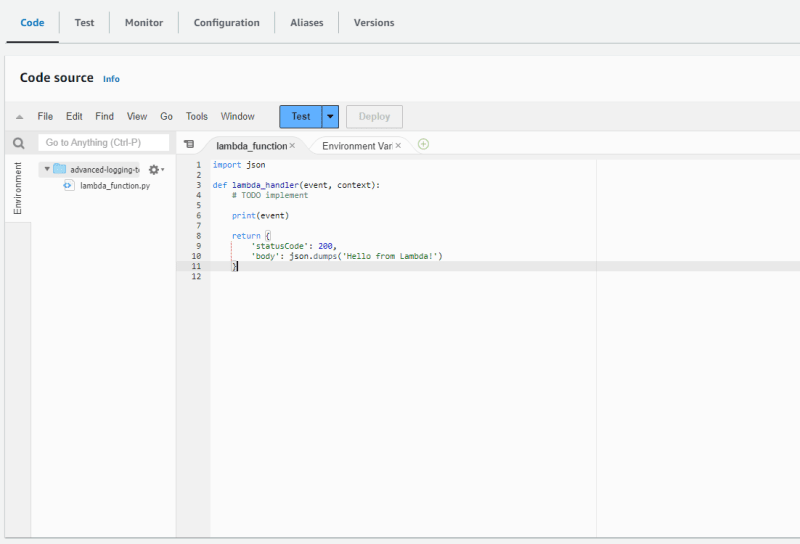Viewport: 800px width, 544px height.
Task: Click the Deploy button
Action: [x=374, y=117]
